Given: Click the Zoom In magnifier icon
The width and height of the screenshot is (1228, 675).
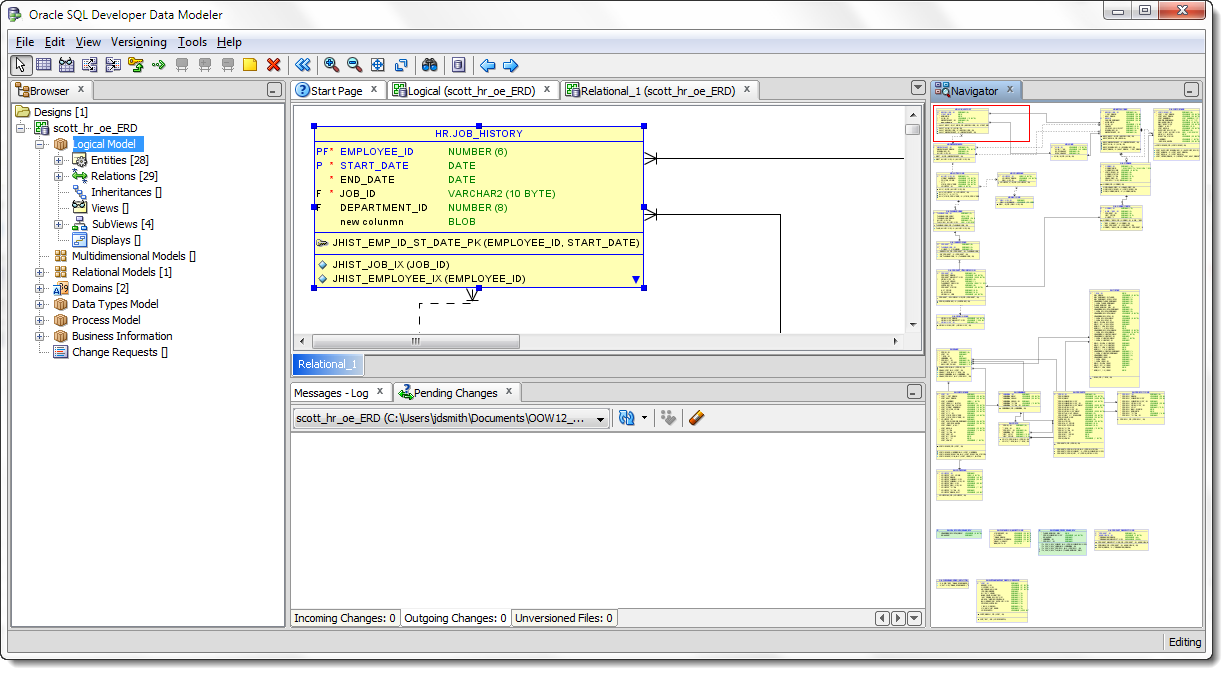Looking at the screenshot, I should click(331, 65).
